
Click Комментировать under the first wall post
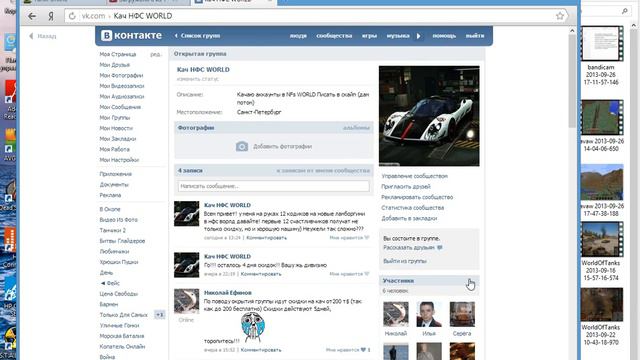267,238
